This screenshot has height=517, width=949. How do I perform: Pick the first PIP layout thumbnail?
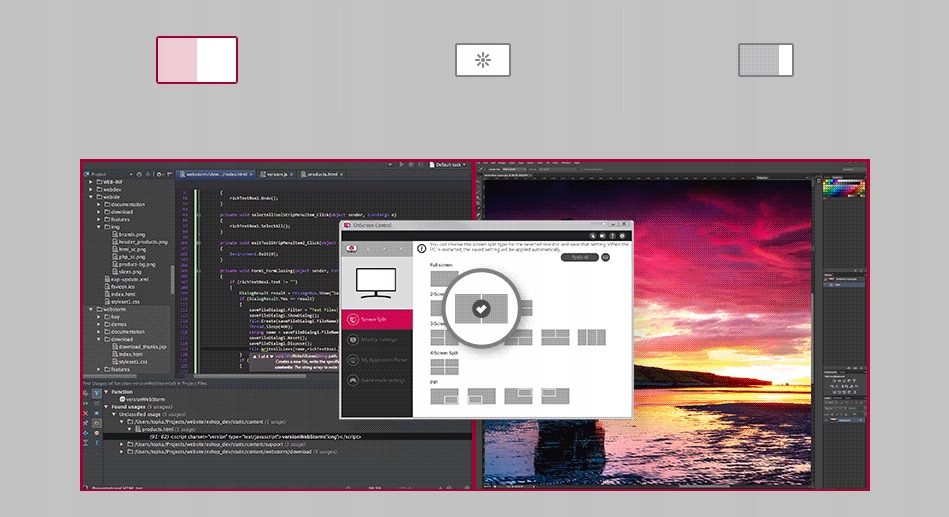click(x=444, y=397)
